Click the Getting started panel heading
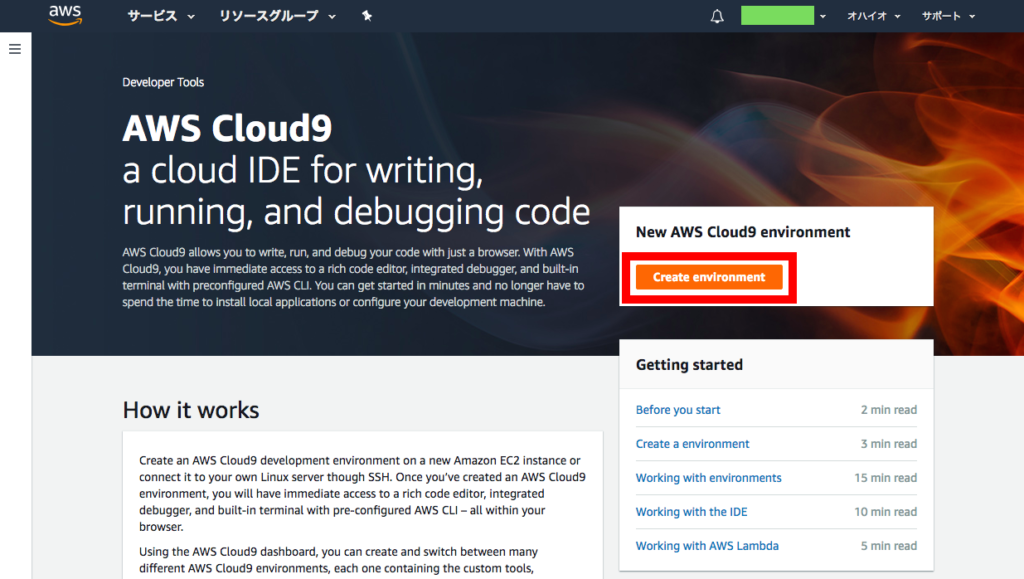Screen dimensions: 1024x579 [x=689, y=365]
